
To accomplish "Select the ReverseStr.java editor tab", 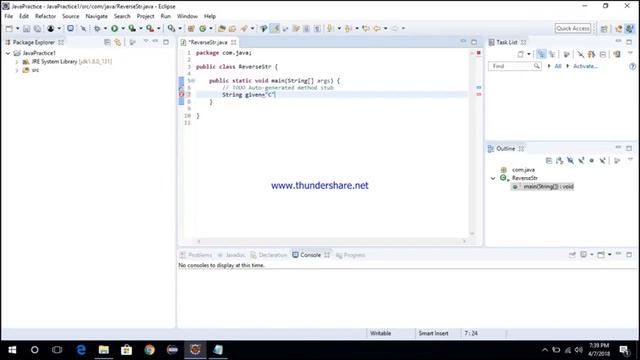I will 208,42.
